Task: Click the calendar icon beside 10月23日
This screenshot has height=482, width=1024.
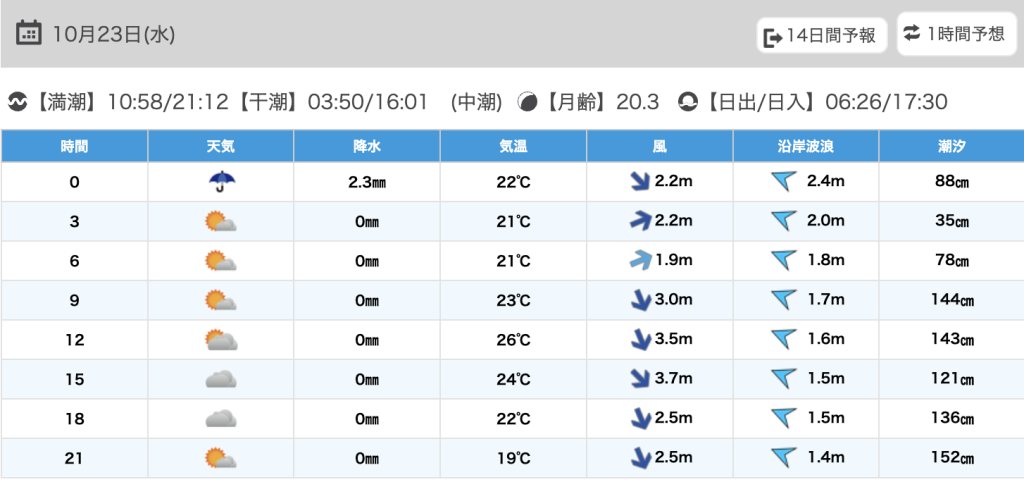Action: pos(30,33)
